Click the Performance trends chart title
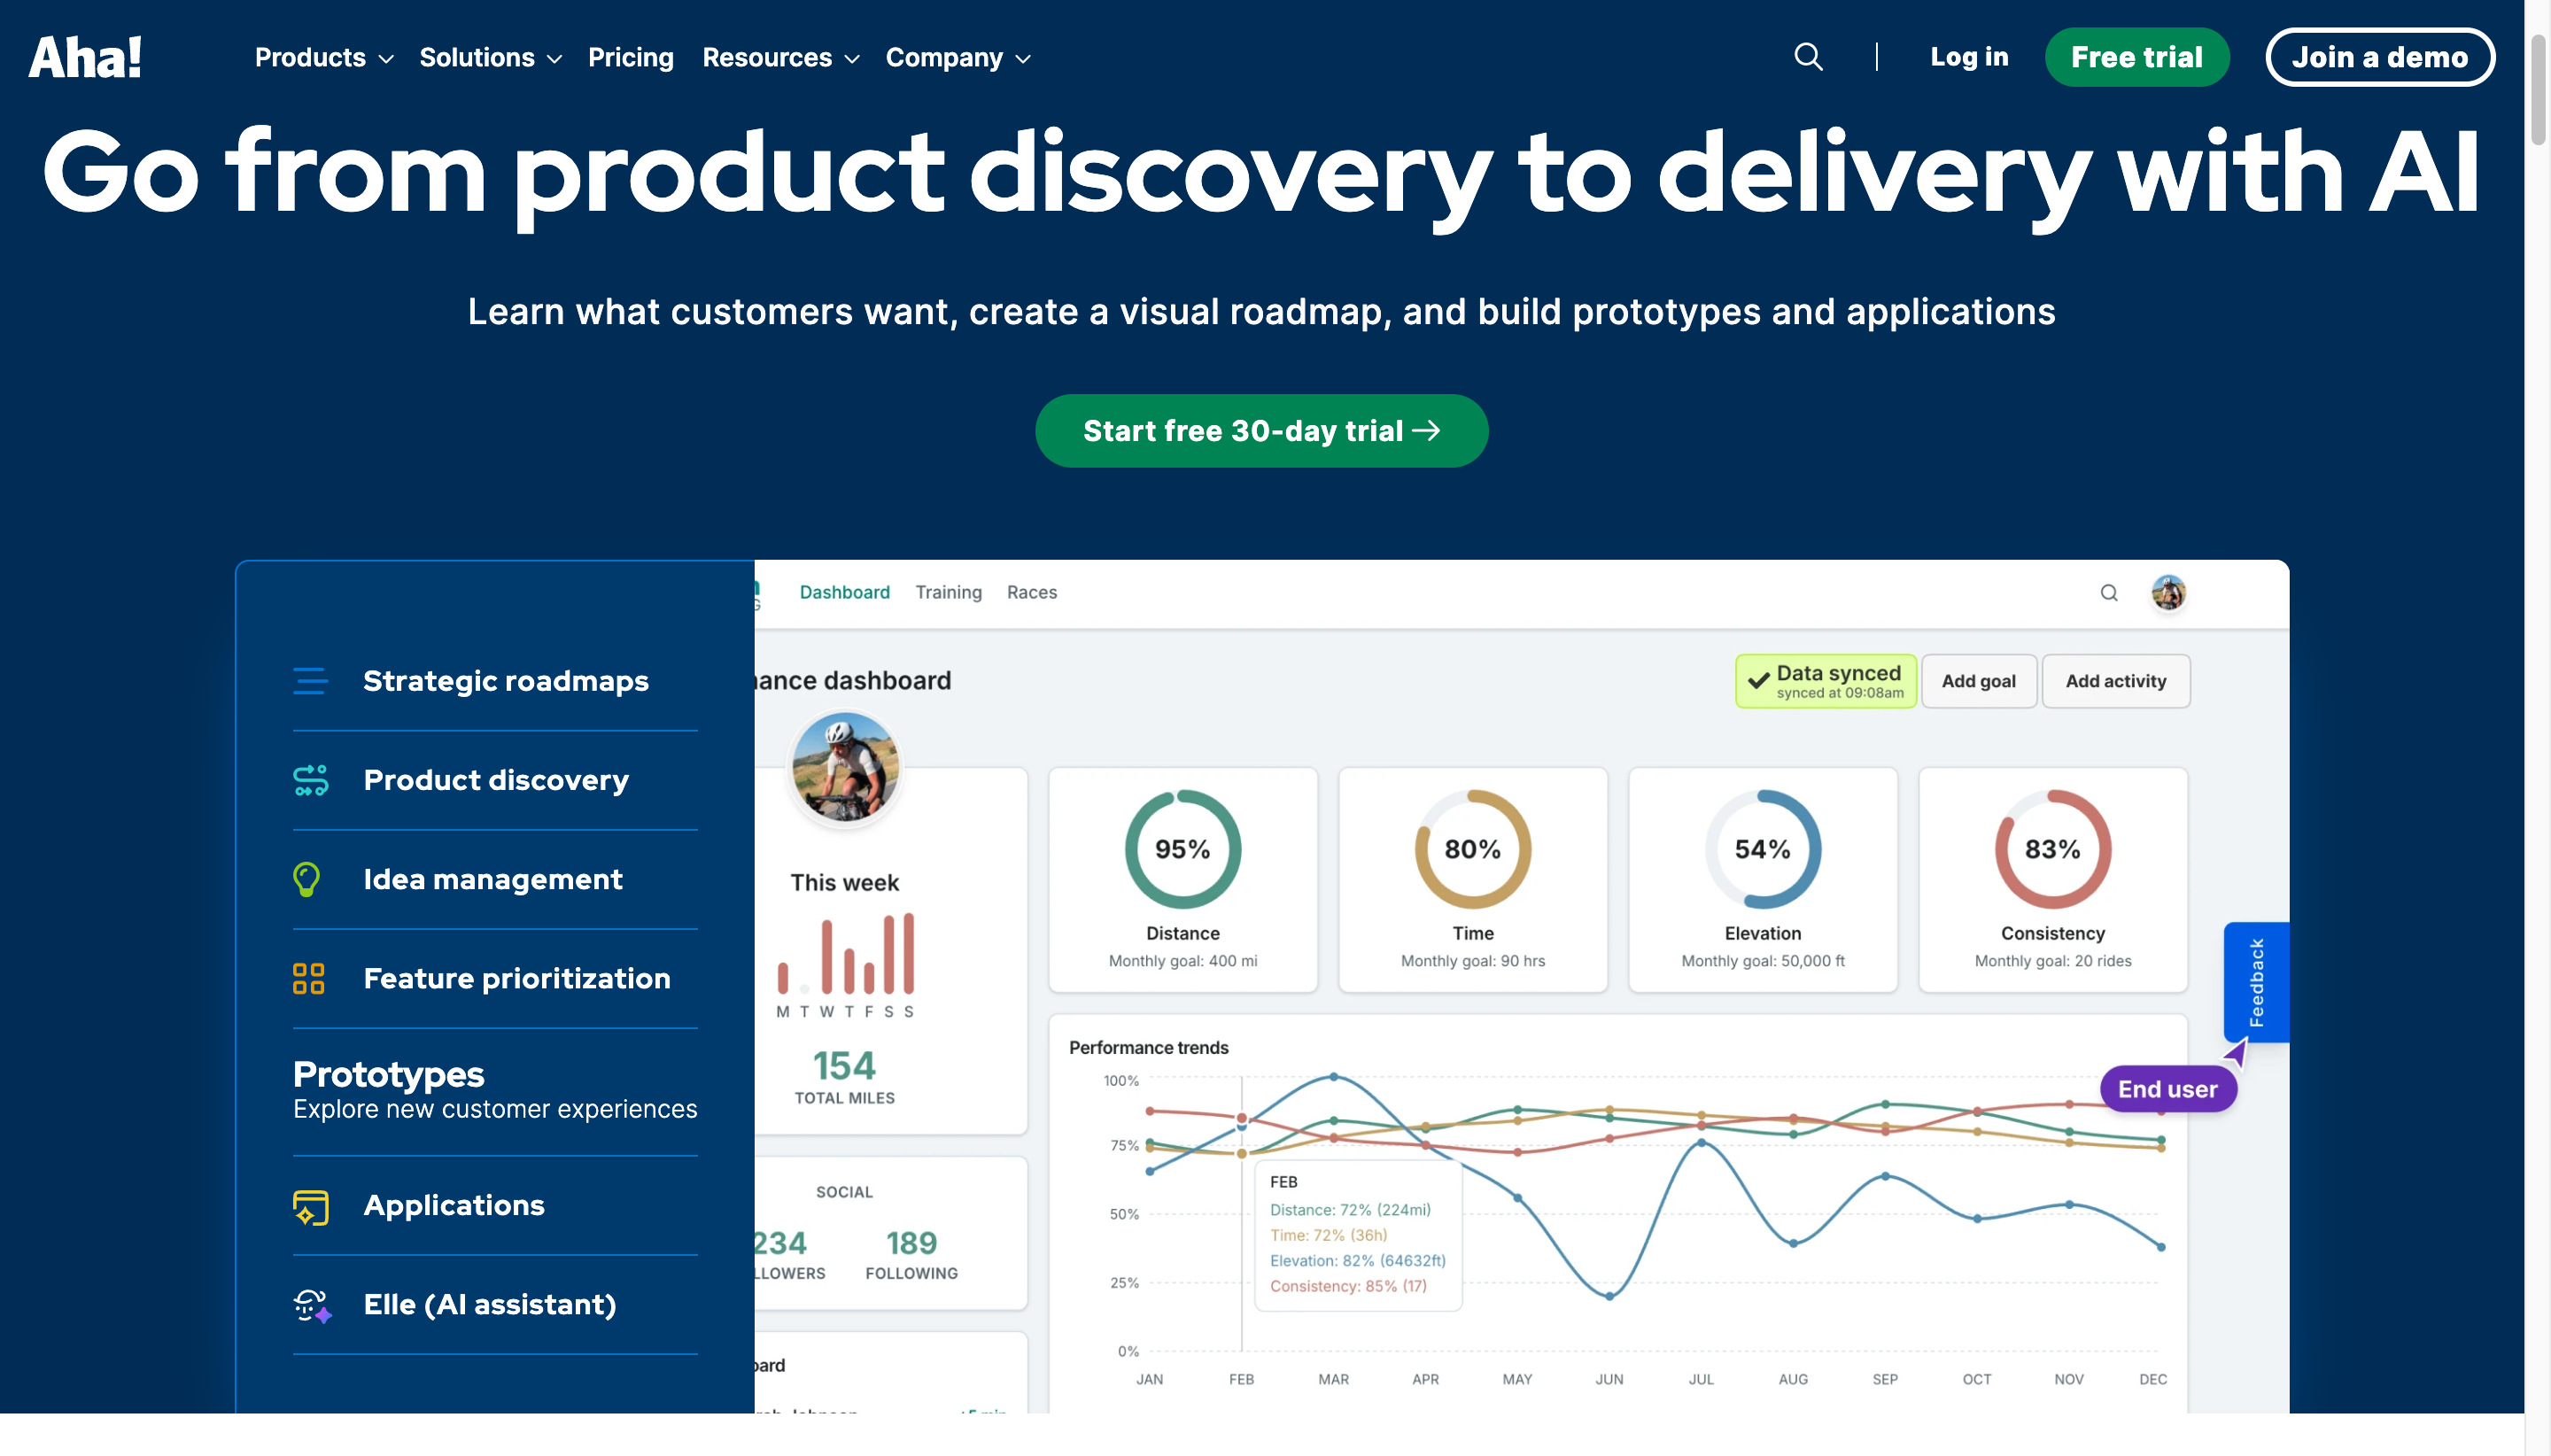Viewport: 2551px width, 1456px height. click(1148, 1047)
